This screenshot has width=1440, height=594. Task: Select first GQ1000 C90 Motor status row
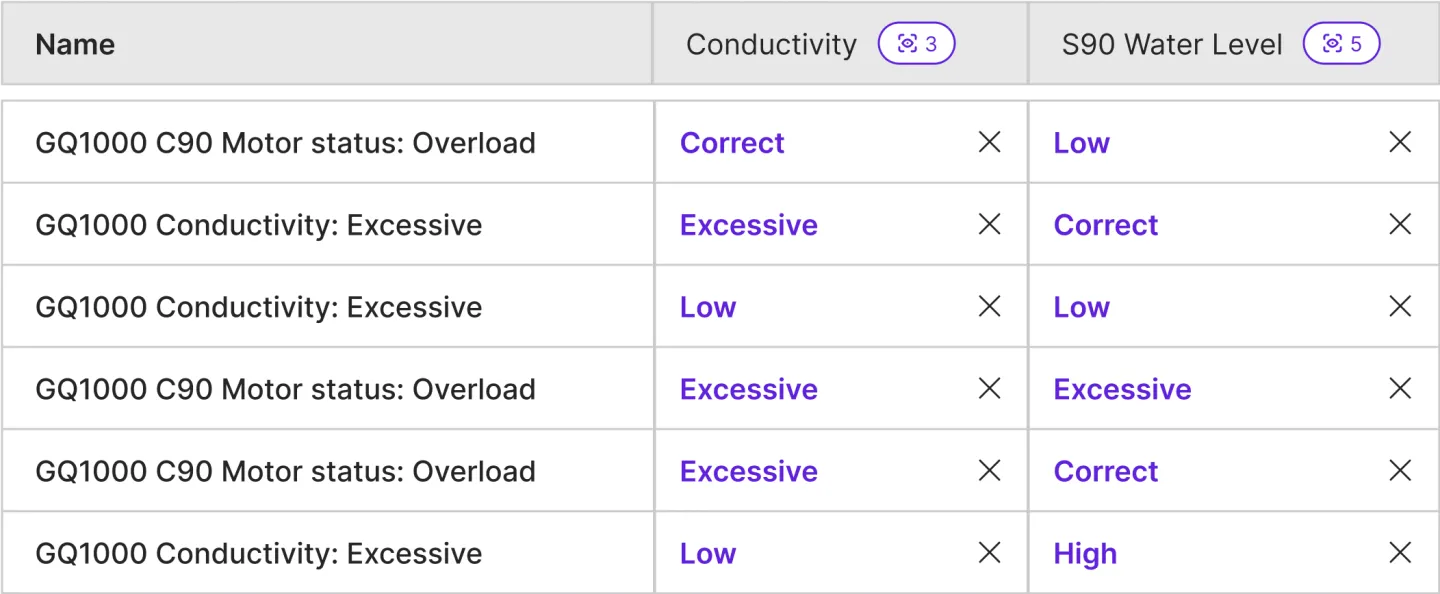coord(285,143)
